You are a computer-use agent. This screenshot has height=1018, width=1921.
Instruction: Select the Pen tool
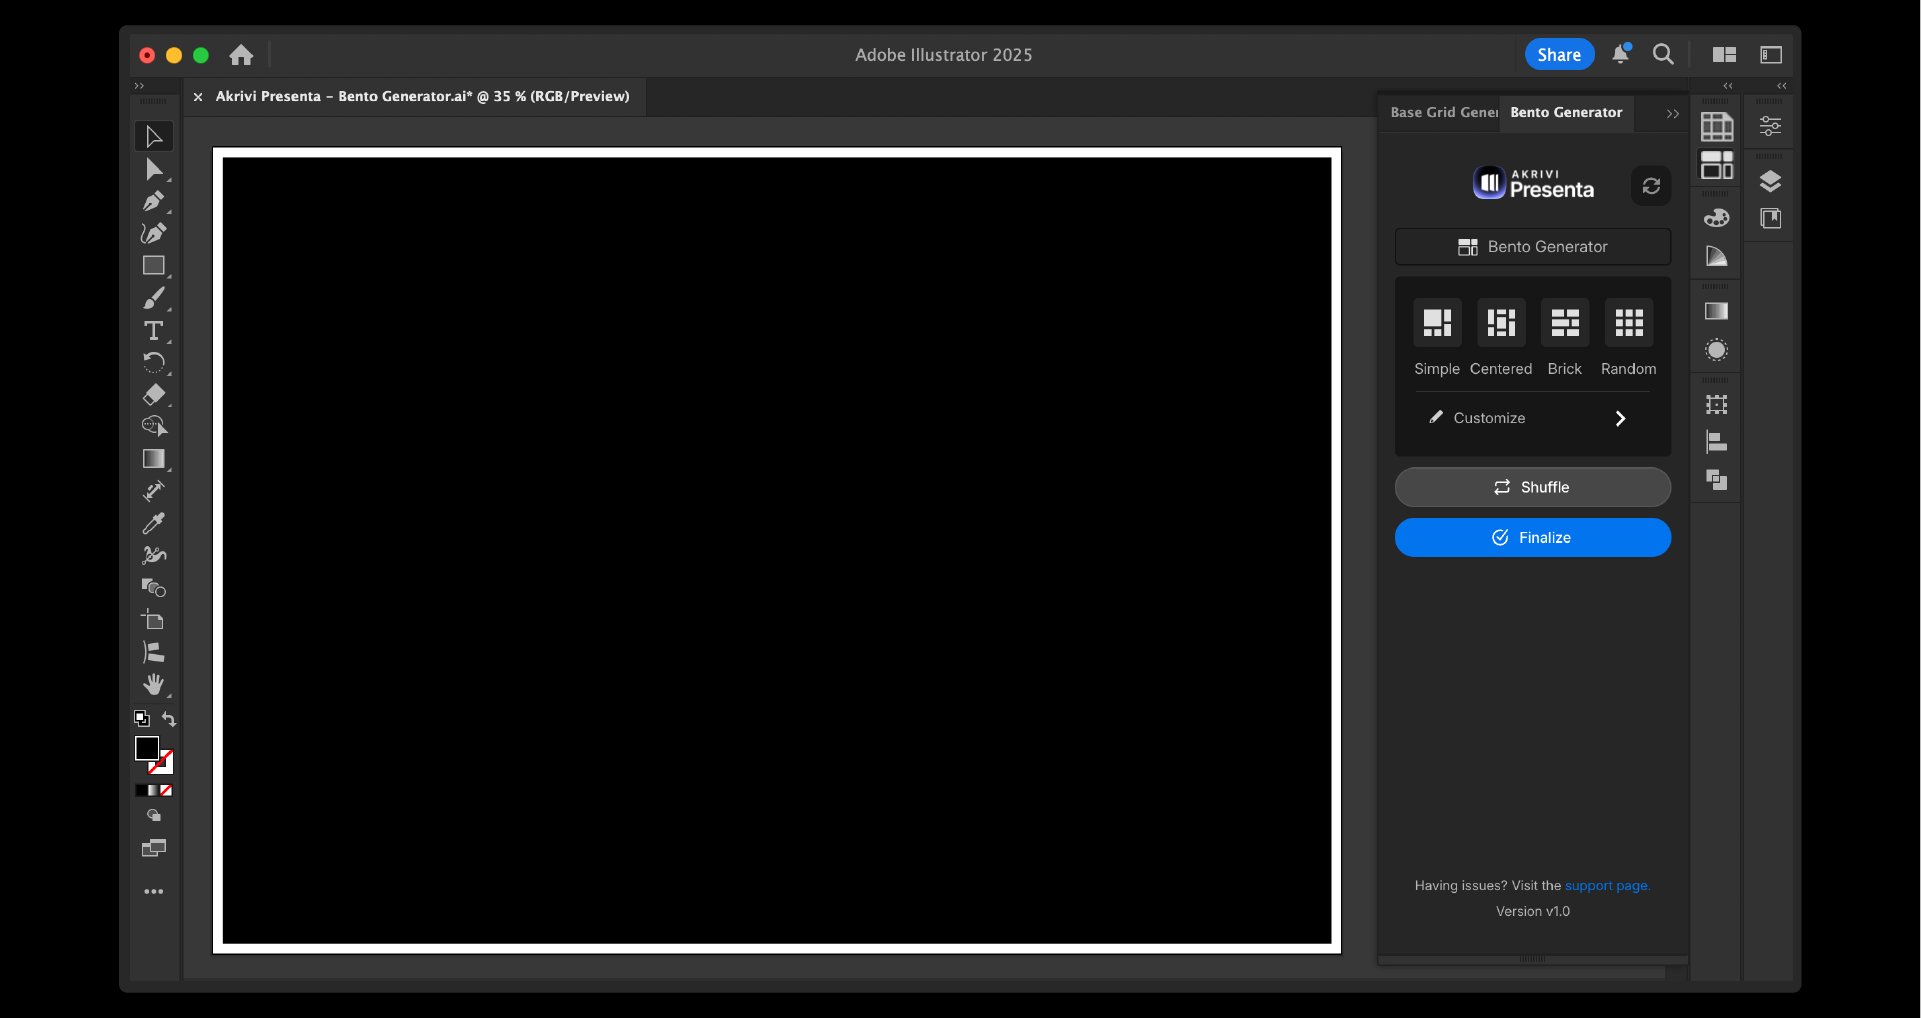click(154, 201)
